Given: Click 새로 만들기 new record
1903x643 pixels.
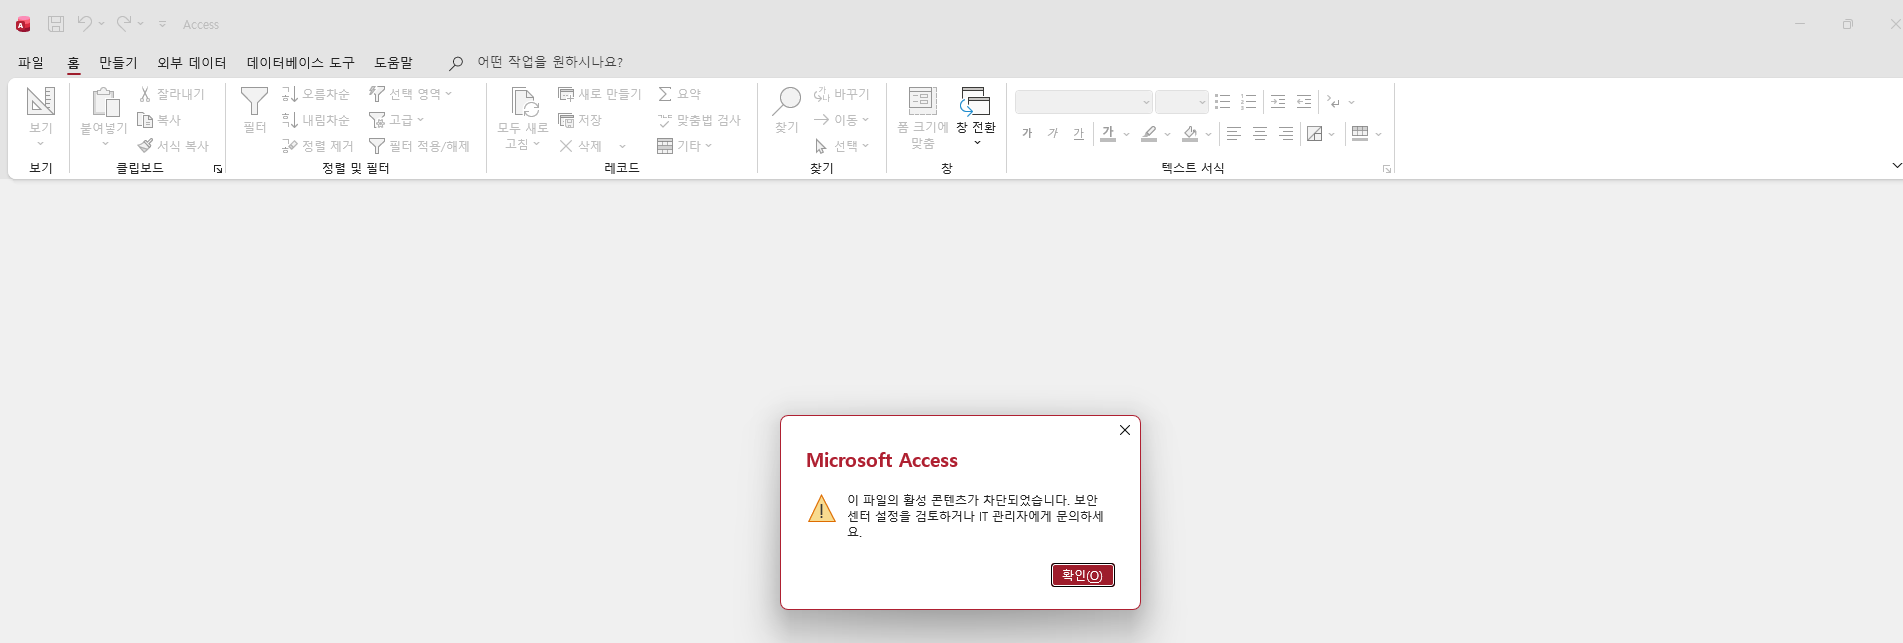Looking at the screenshot, I should 599,94.
